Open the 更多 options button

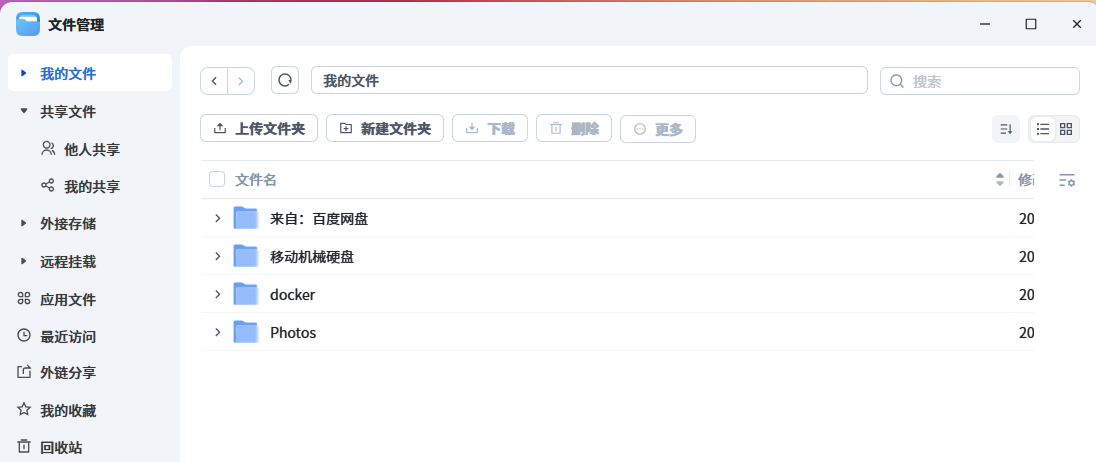658,129
